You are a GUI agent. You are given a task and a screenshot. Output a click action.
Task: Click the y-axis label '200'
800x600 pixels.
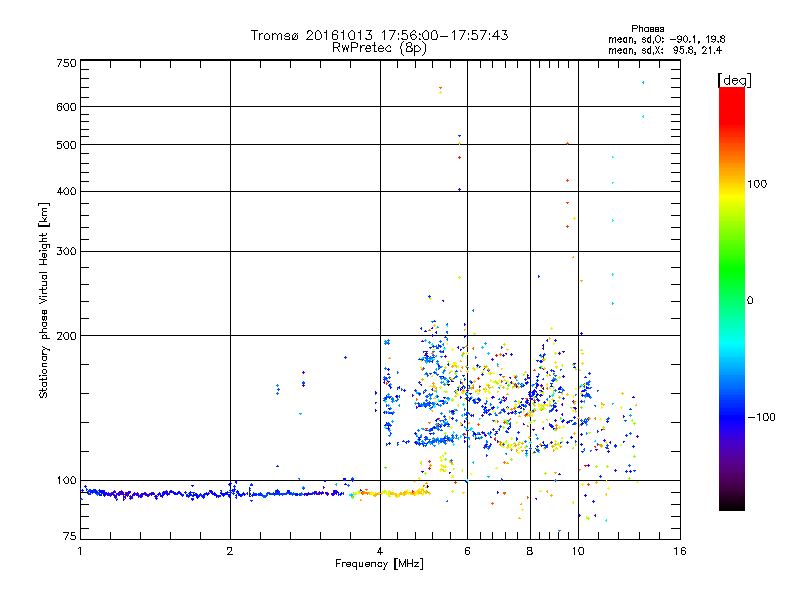(x=66, y=336)
